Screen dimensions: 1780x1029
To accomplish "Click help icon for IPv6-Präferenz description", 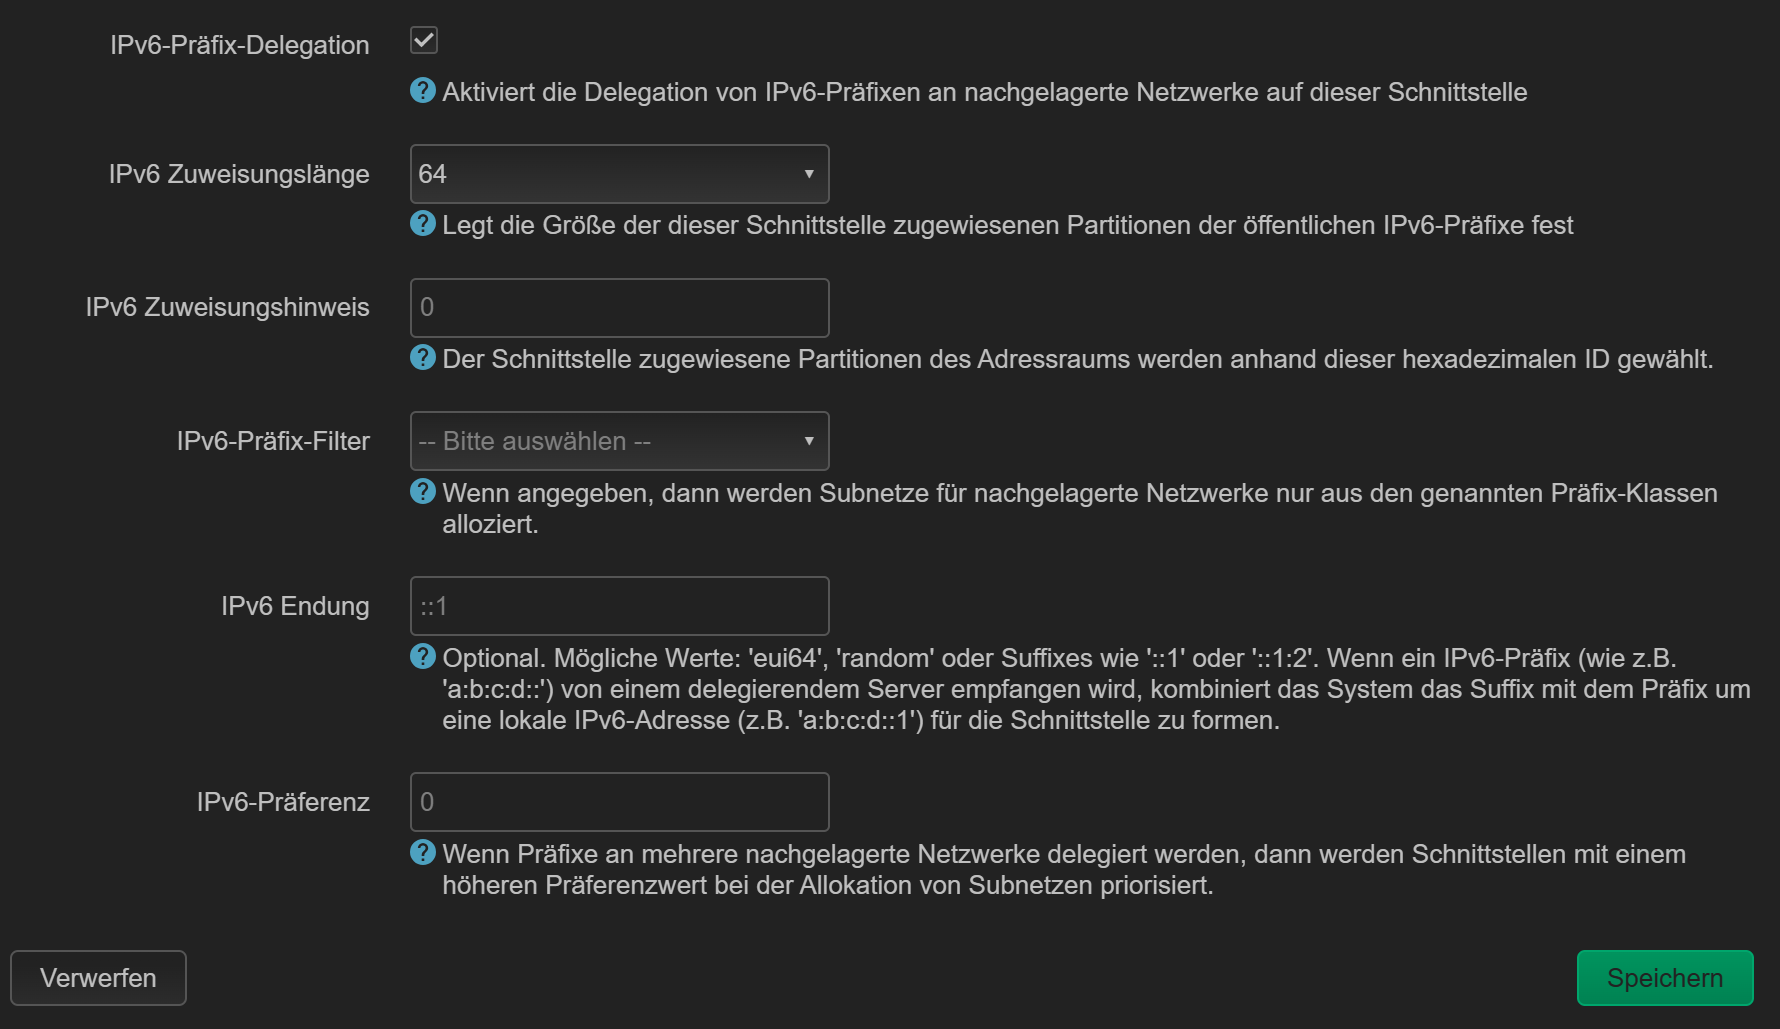I will pos(423,853).
